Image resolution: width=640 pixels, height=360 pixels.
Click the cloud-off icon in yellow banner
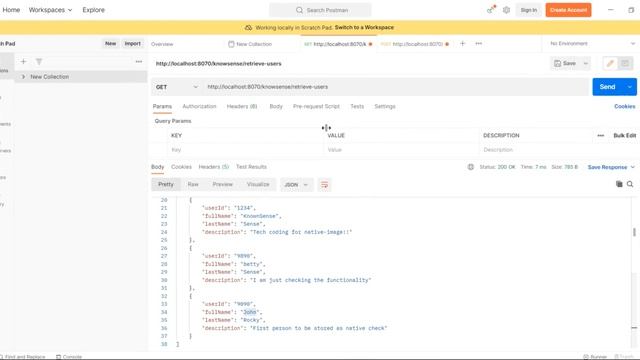[248, 28]
